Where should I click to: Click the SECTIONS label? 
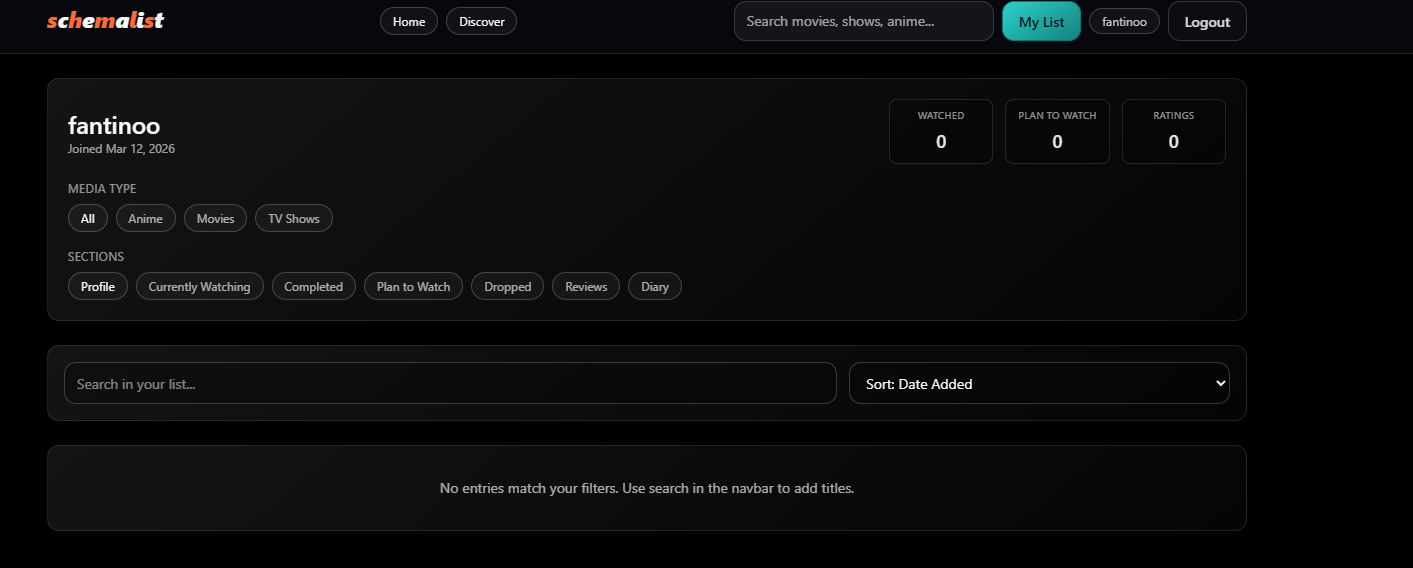[96, 257]
